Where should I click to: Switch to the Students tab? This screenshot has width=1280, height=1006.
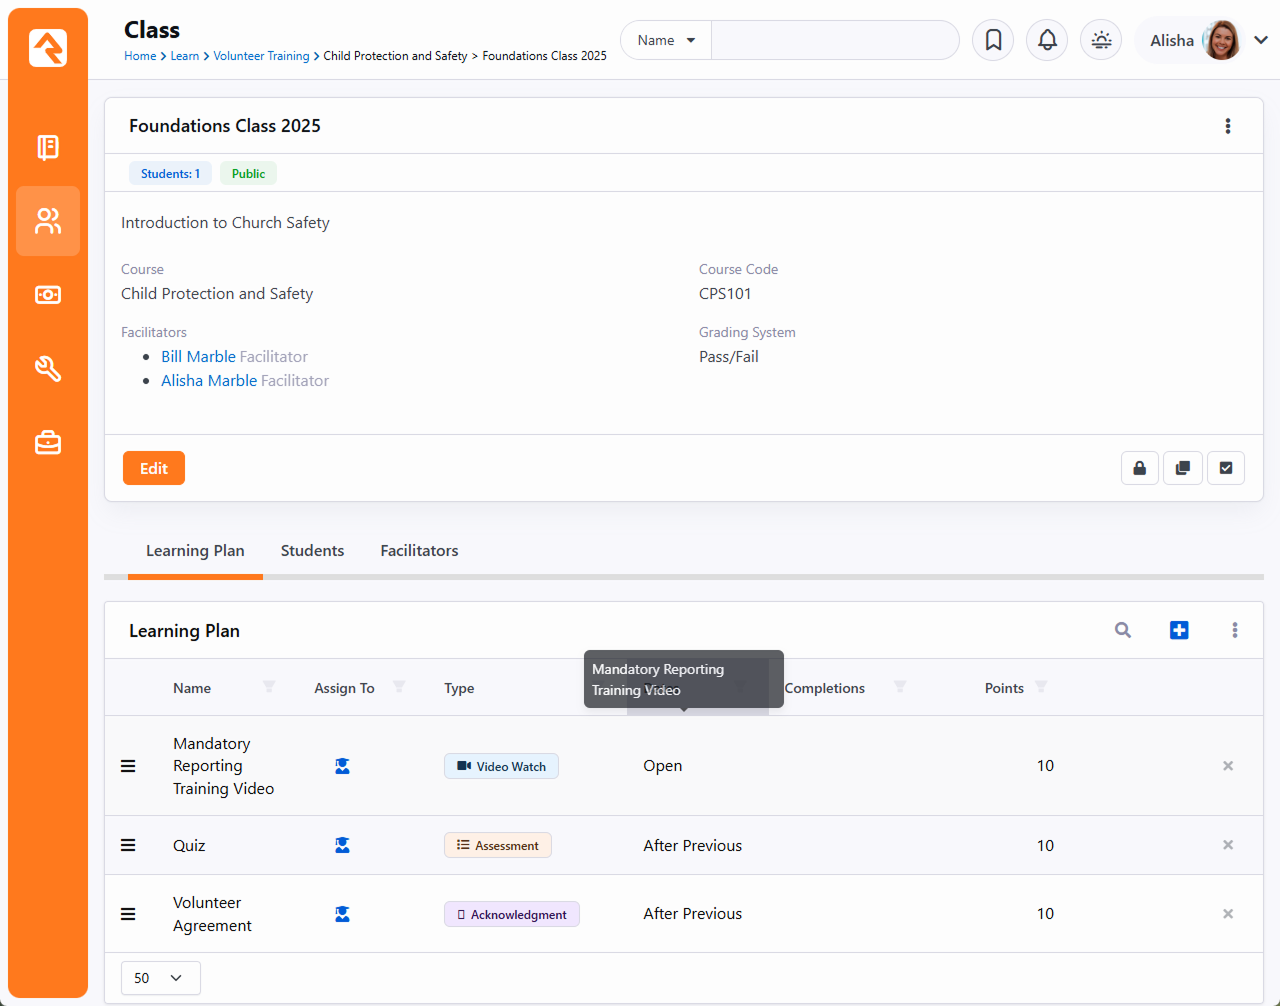pyautogui.click(x=312, y=551)
